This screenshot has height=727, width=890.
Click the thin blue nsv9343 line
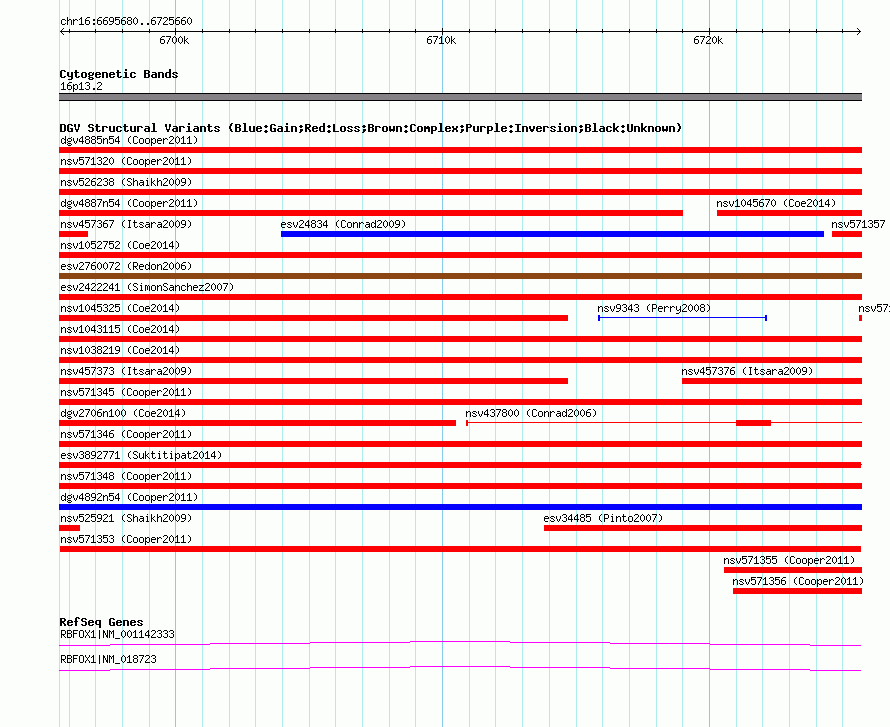tap(682, 318)
